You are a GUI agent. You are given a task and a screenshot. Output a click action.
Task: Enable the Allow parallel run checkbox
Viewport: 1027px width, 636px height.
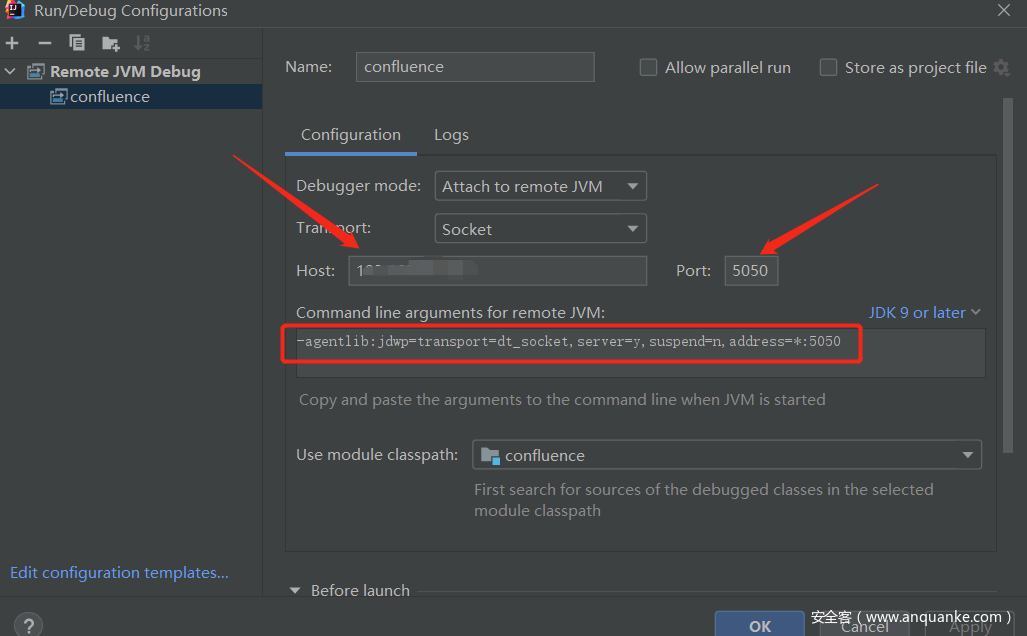648,68
